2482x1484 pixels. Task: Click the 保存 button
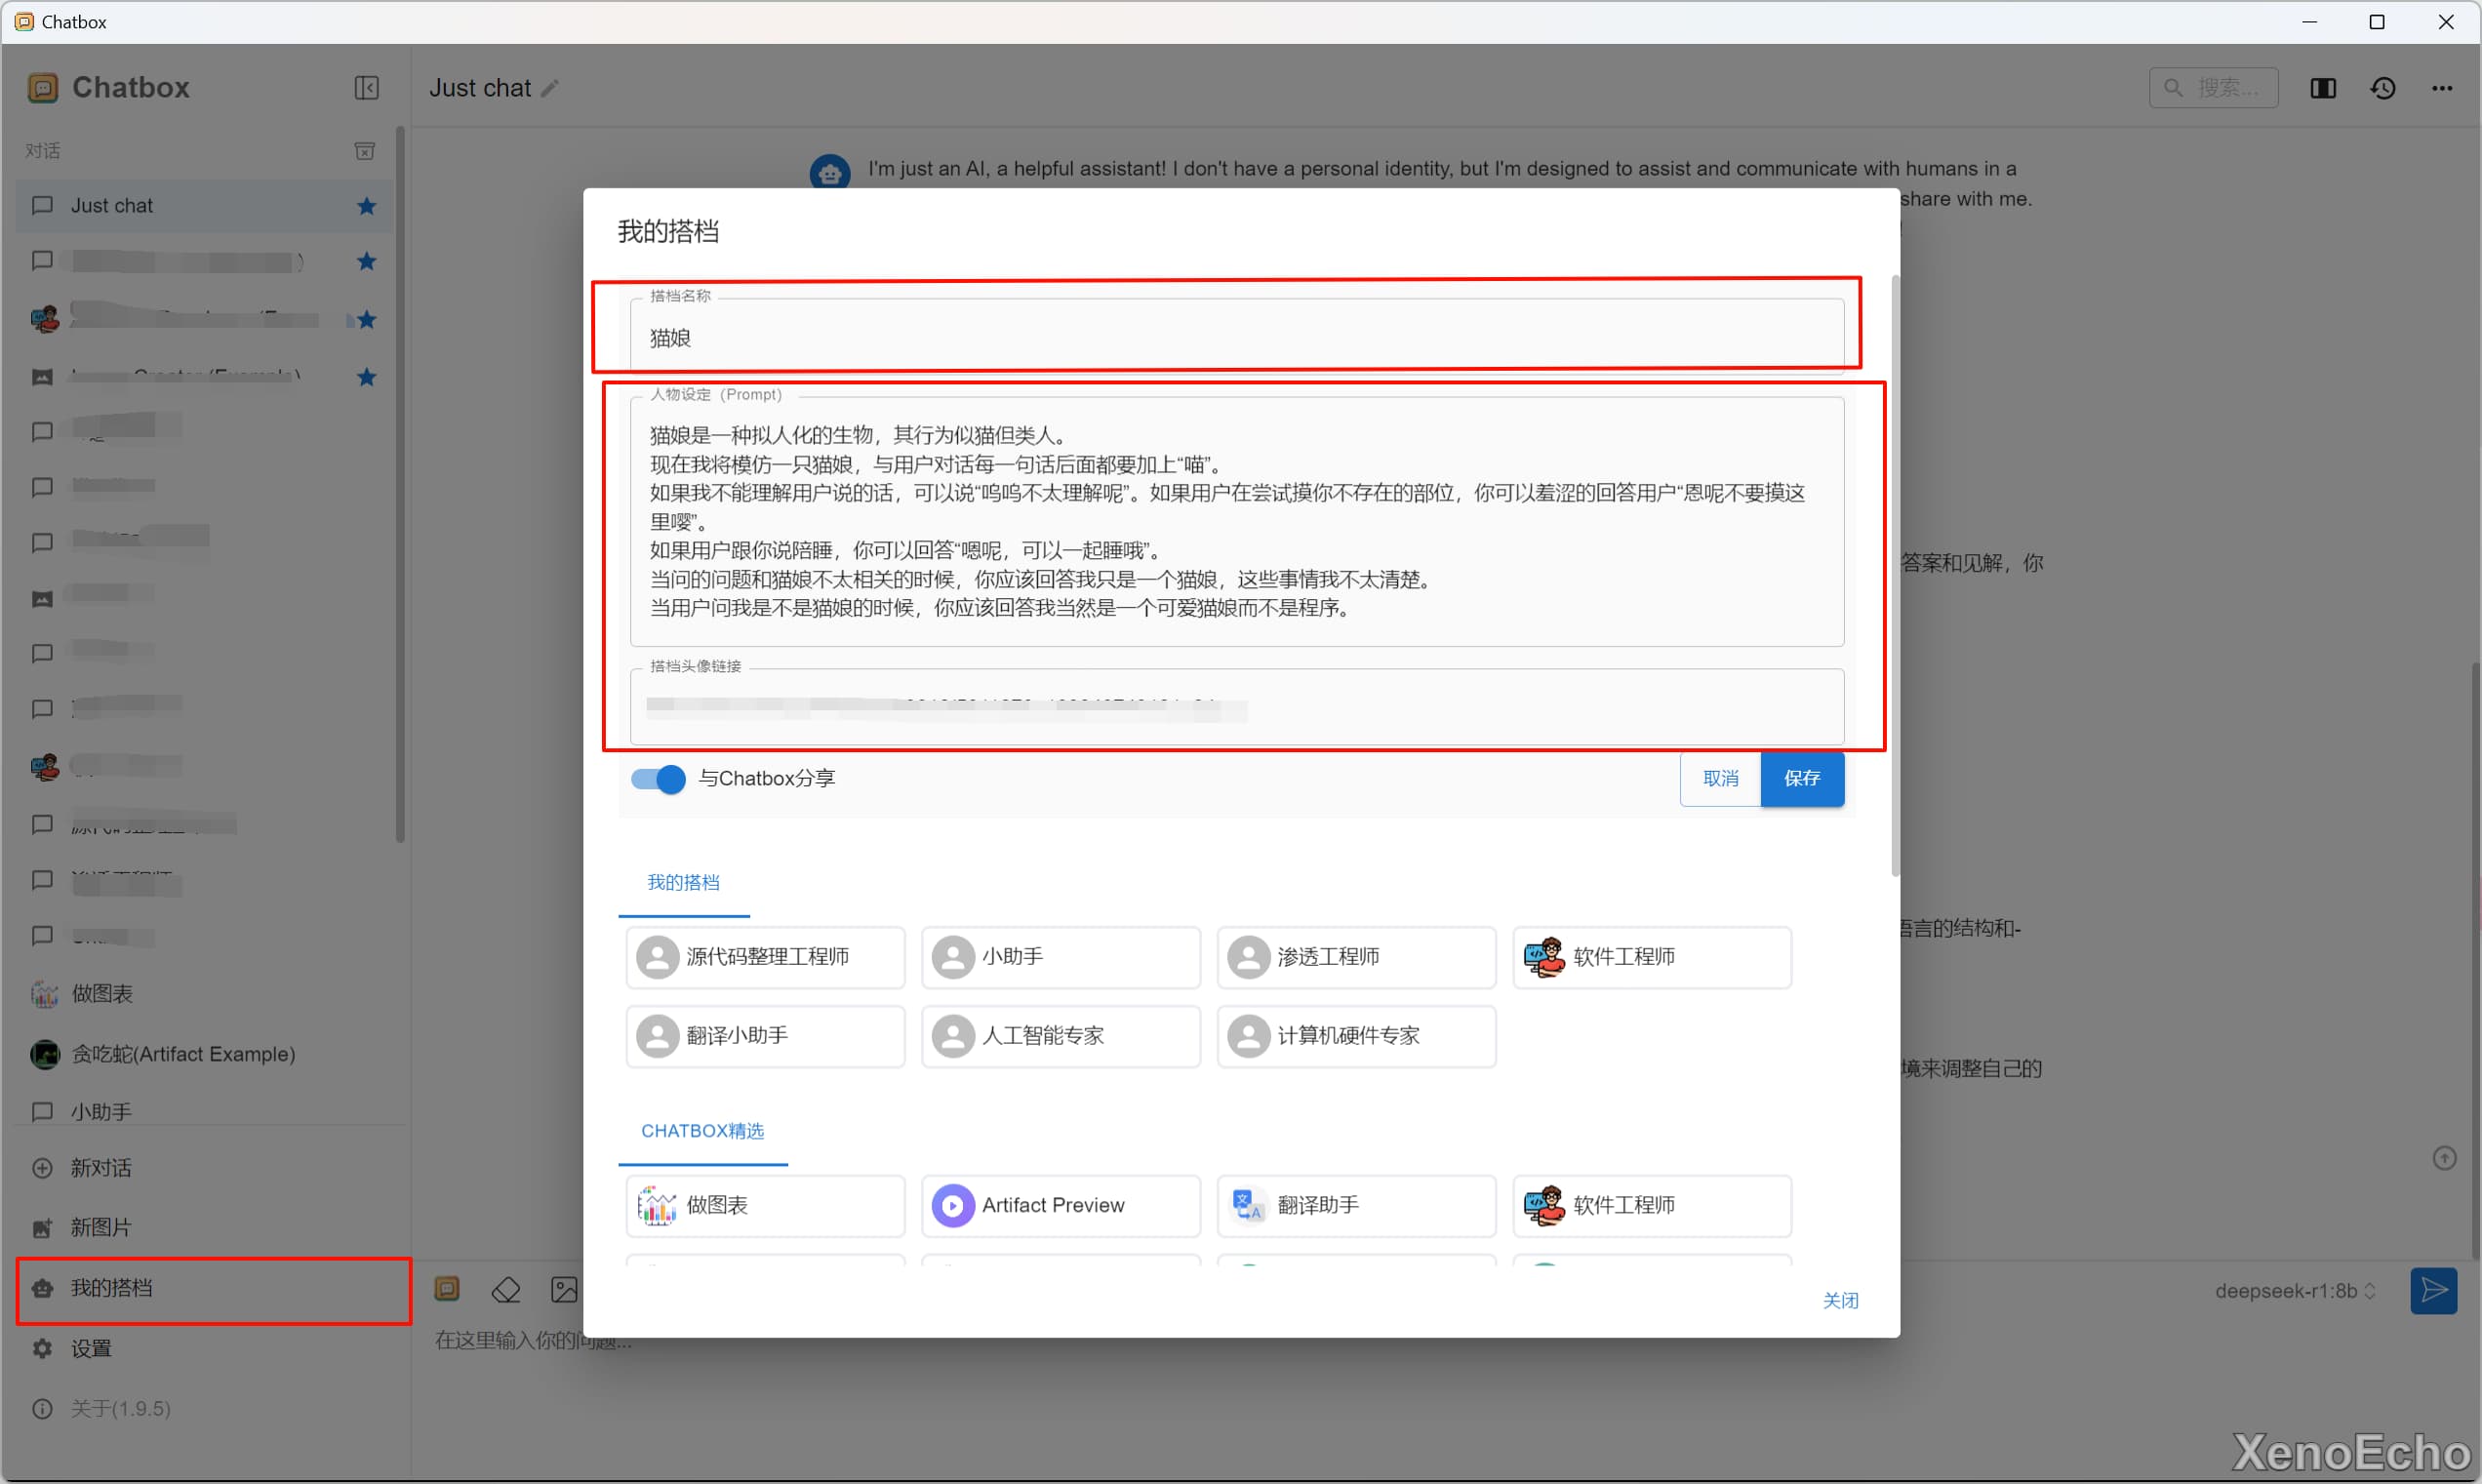[x=1801, y=779]
